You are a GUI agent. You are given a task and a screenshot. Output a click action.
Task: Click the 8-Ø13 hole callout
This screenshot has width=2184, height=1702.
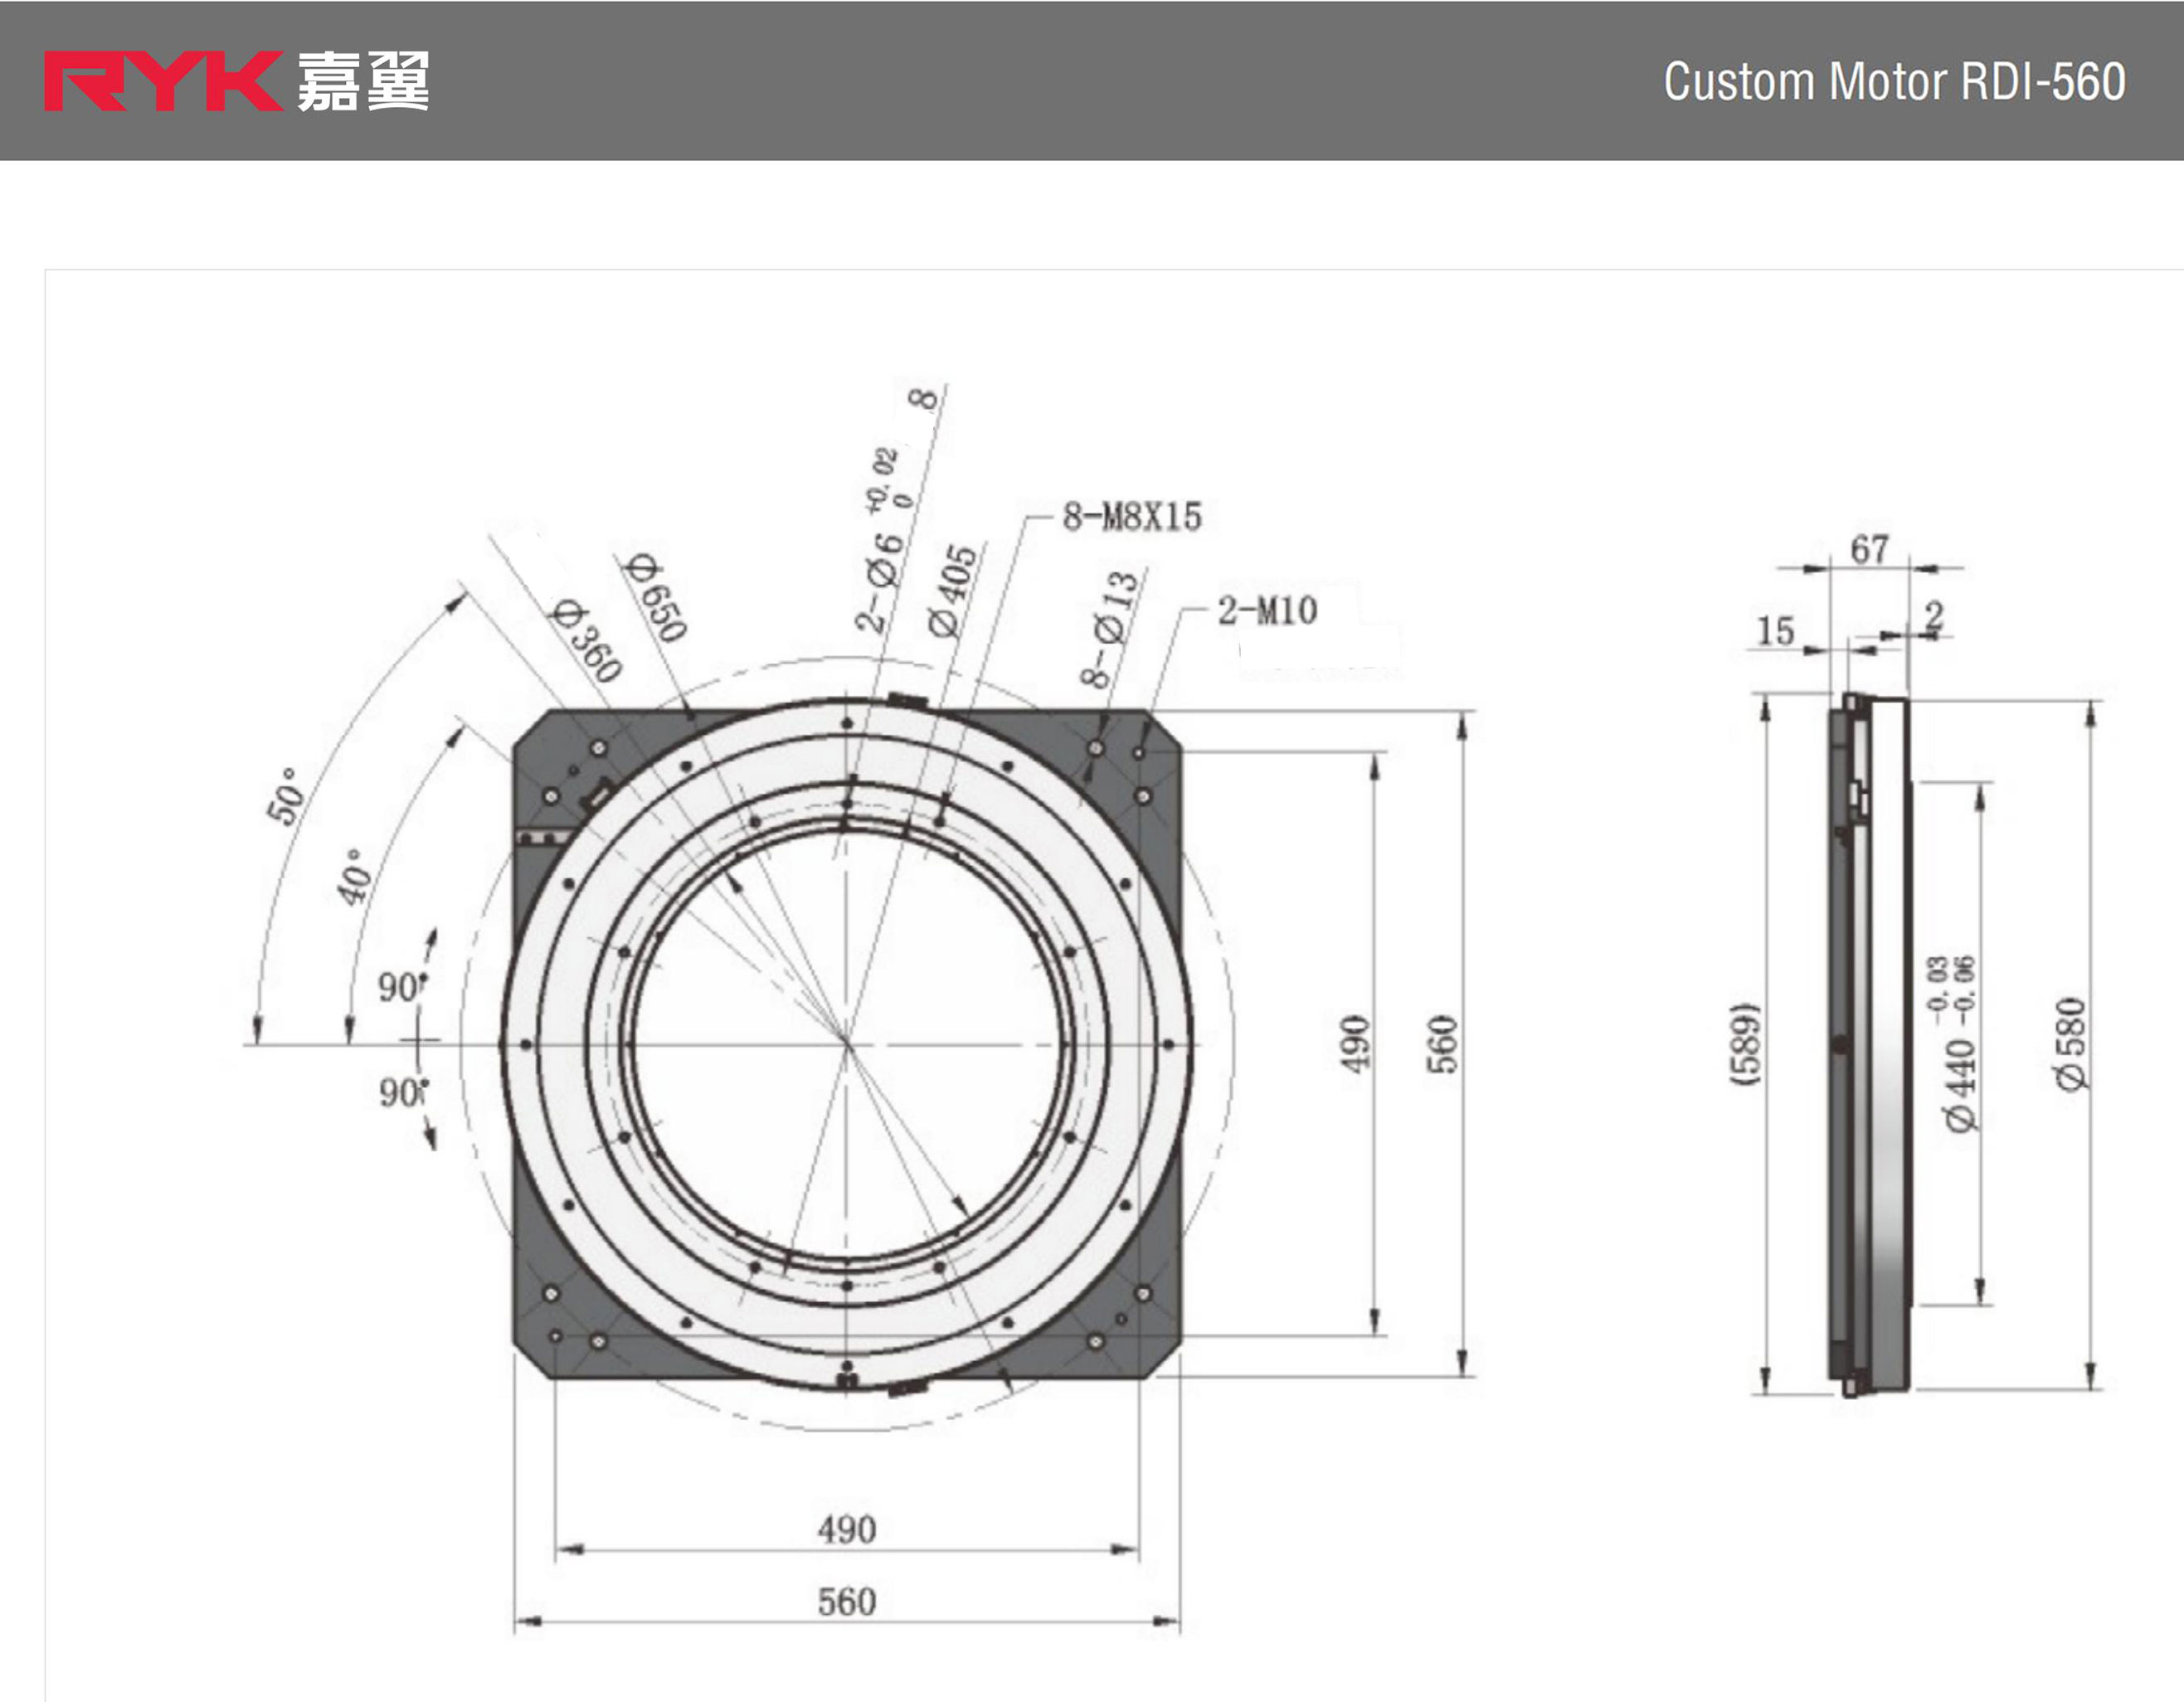[x=1110, y=630]
